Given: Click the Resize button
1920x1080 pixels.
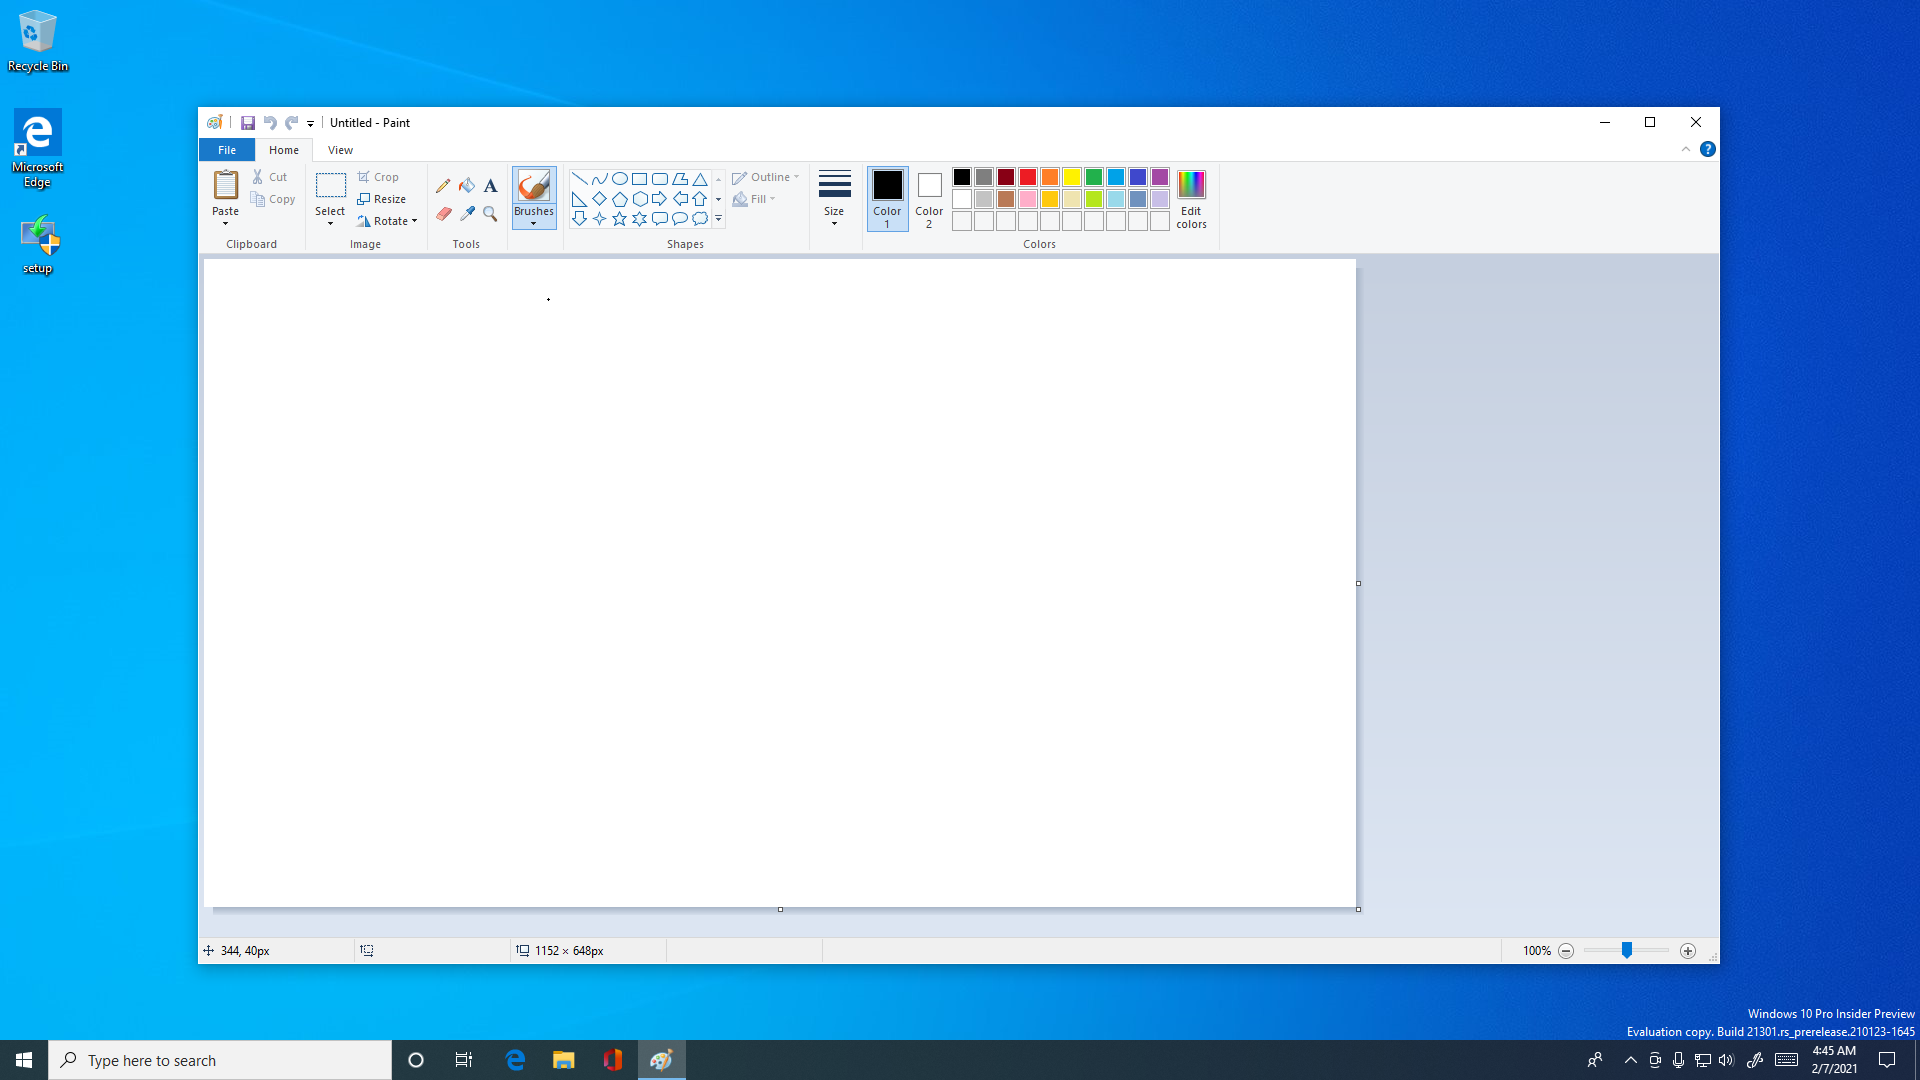Looking at the screenshot, I should coord(381,199).
